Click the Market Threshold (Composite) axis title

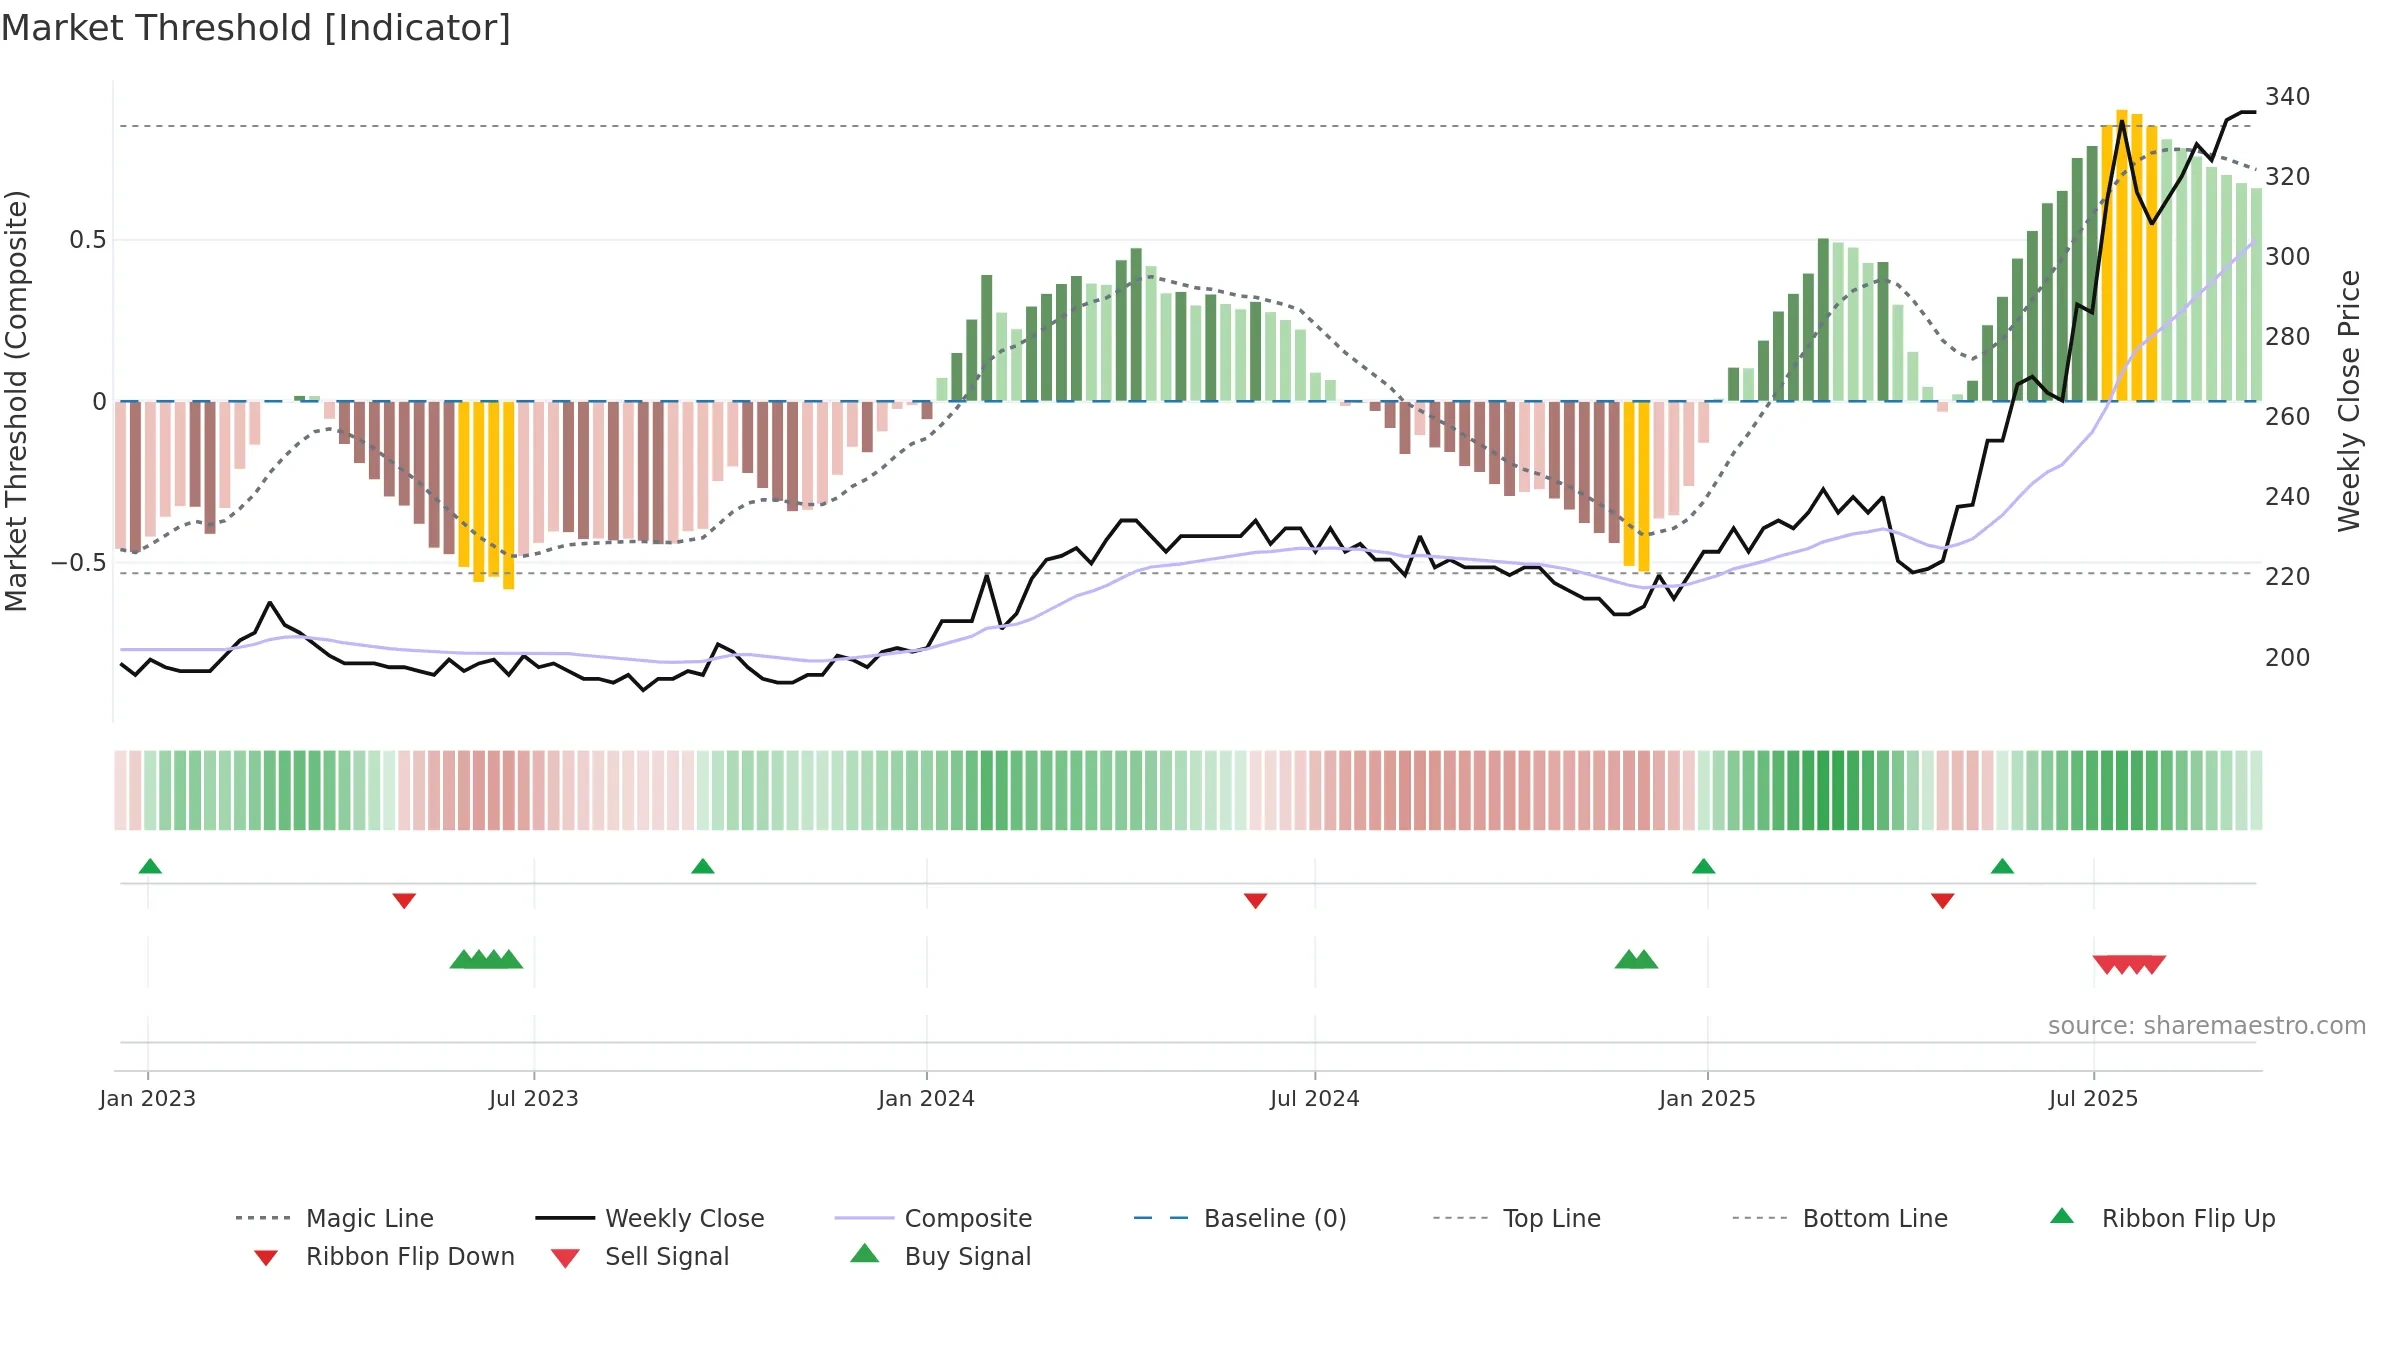[16, 400]
